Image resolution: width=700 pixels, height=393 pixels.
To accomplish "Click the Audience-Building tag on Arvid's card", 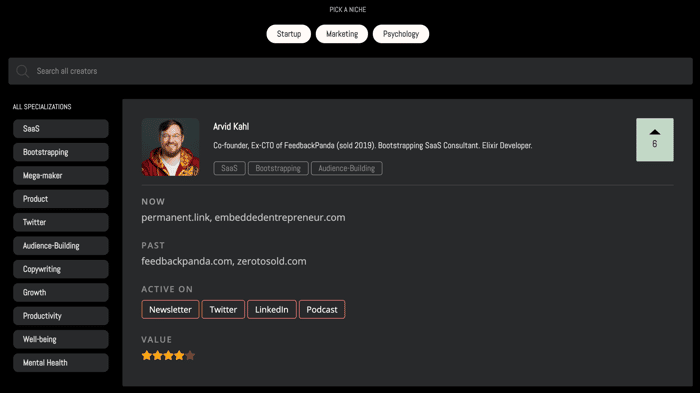I will click(x=346, y=168).
